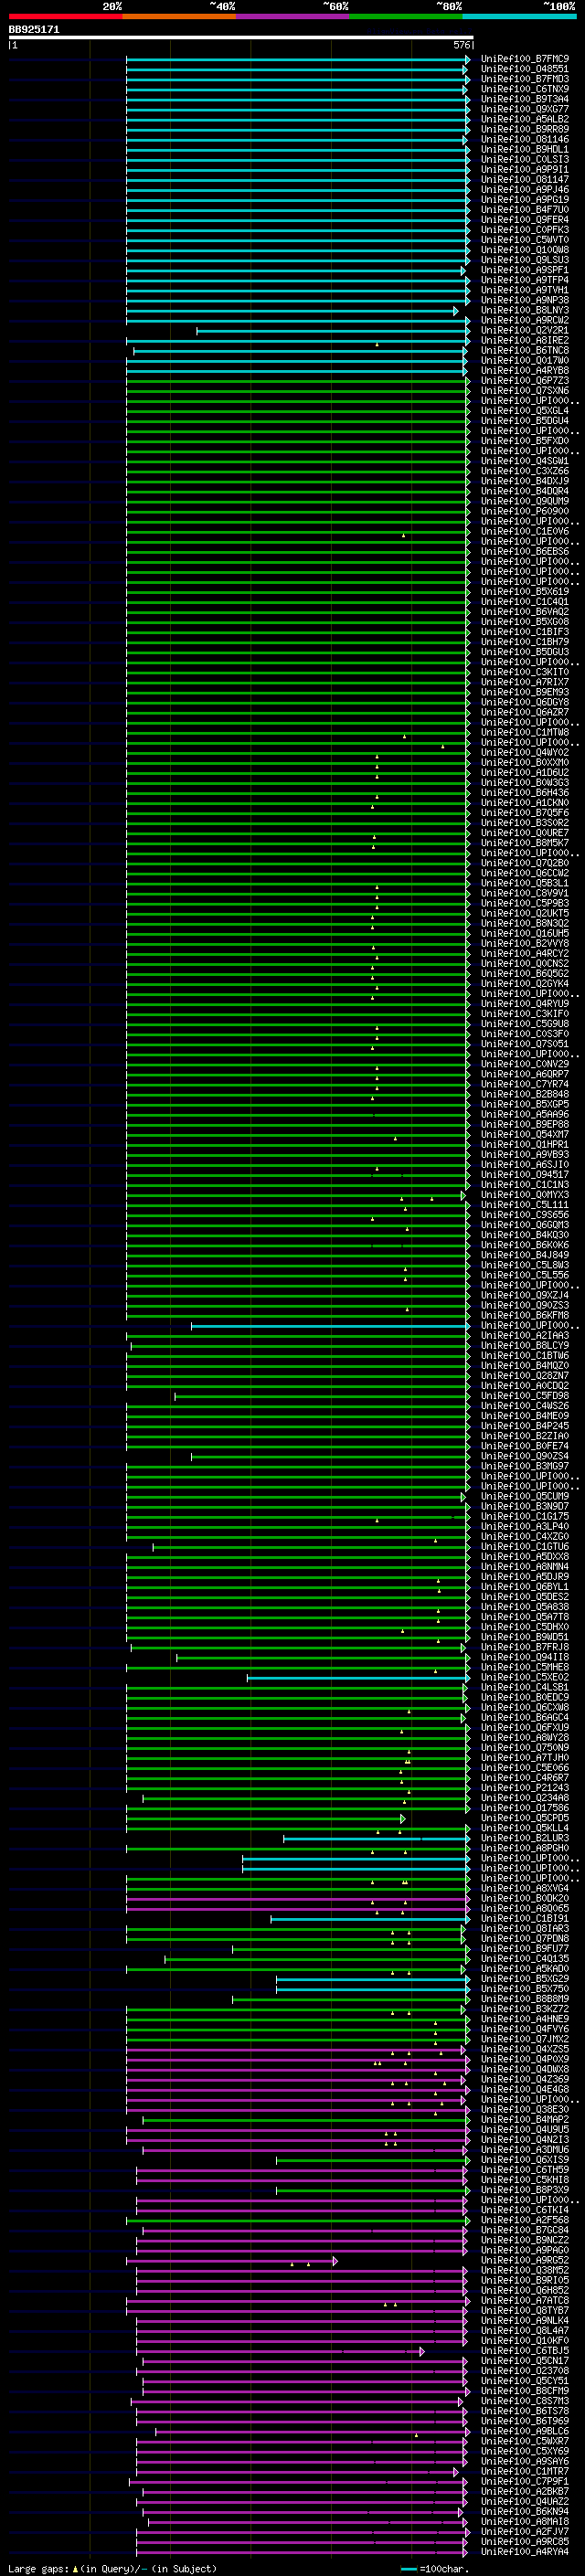The image size is (585, 2576).
Task: Select the UniRef100_B4KQ30 label
Action: [x=524, y=1236]
